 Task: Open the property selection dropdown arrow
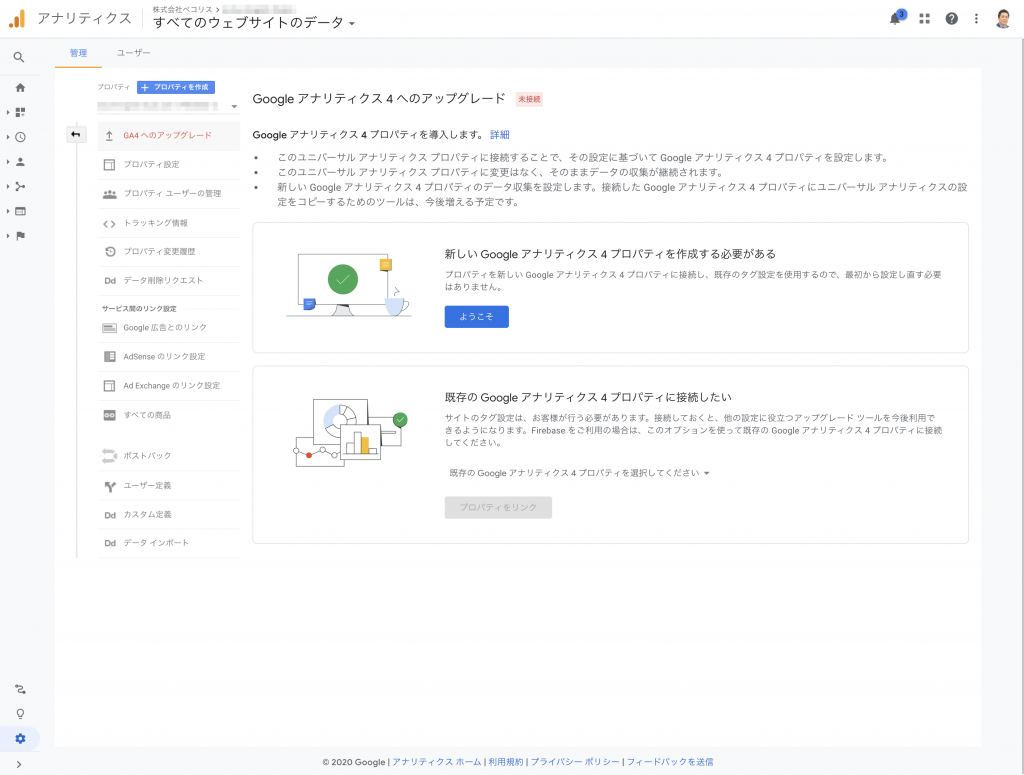(x=234, y=106)
